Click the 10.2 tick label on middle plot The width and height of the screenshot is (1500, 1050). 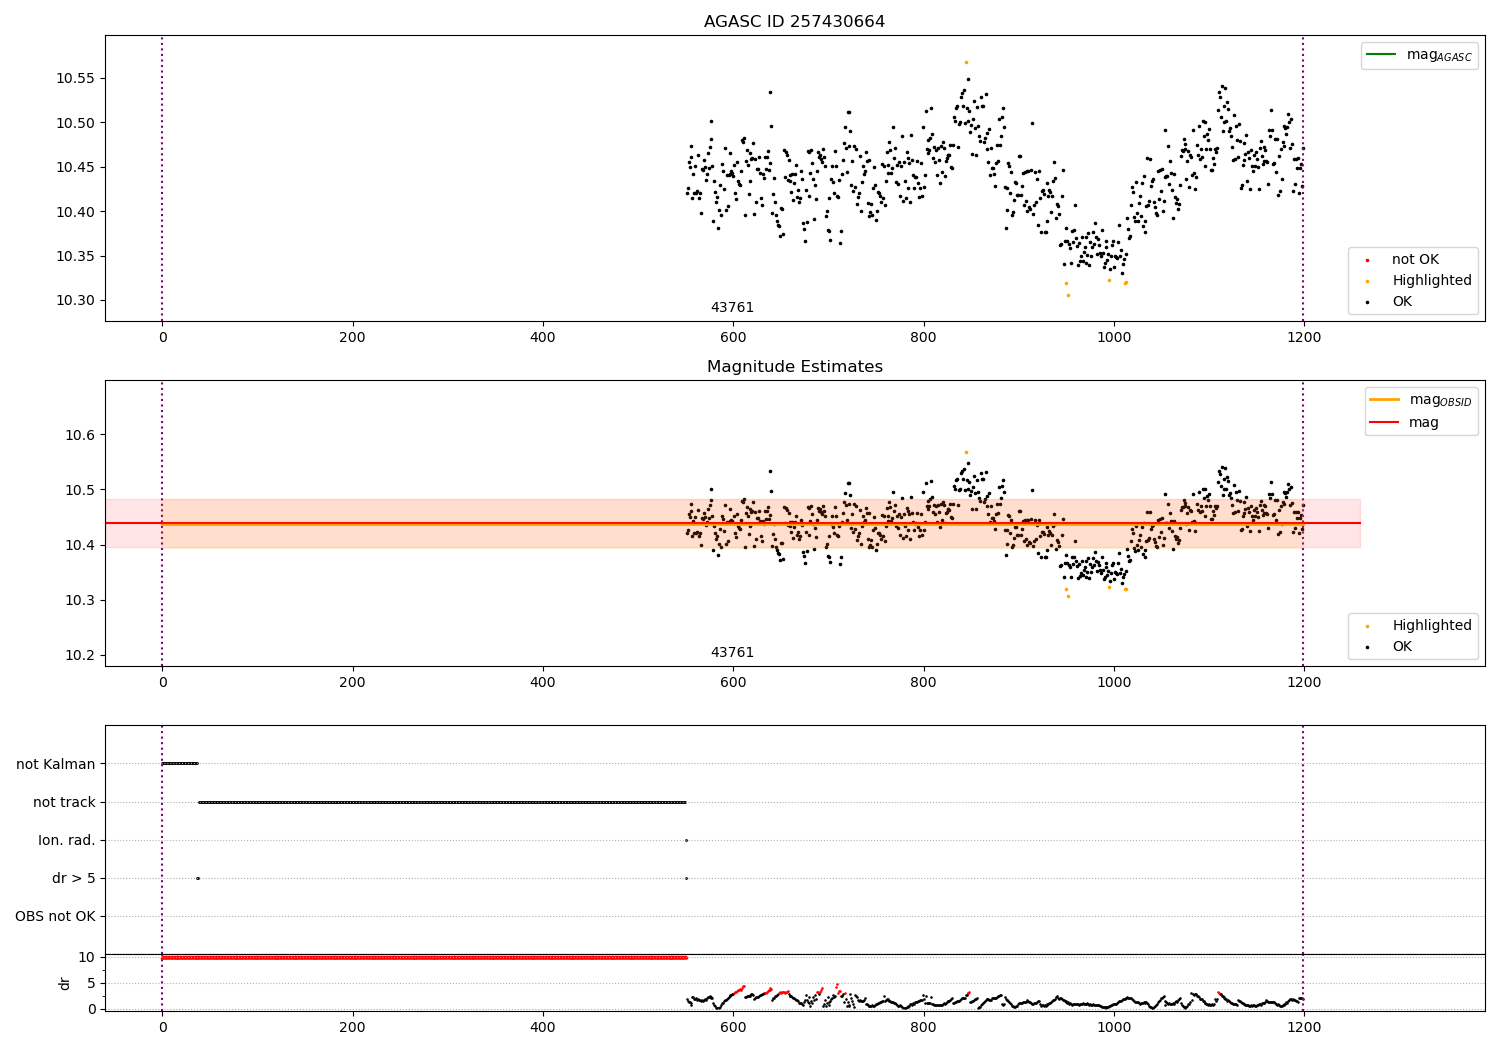[x=79, y=656]
